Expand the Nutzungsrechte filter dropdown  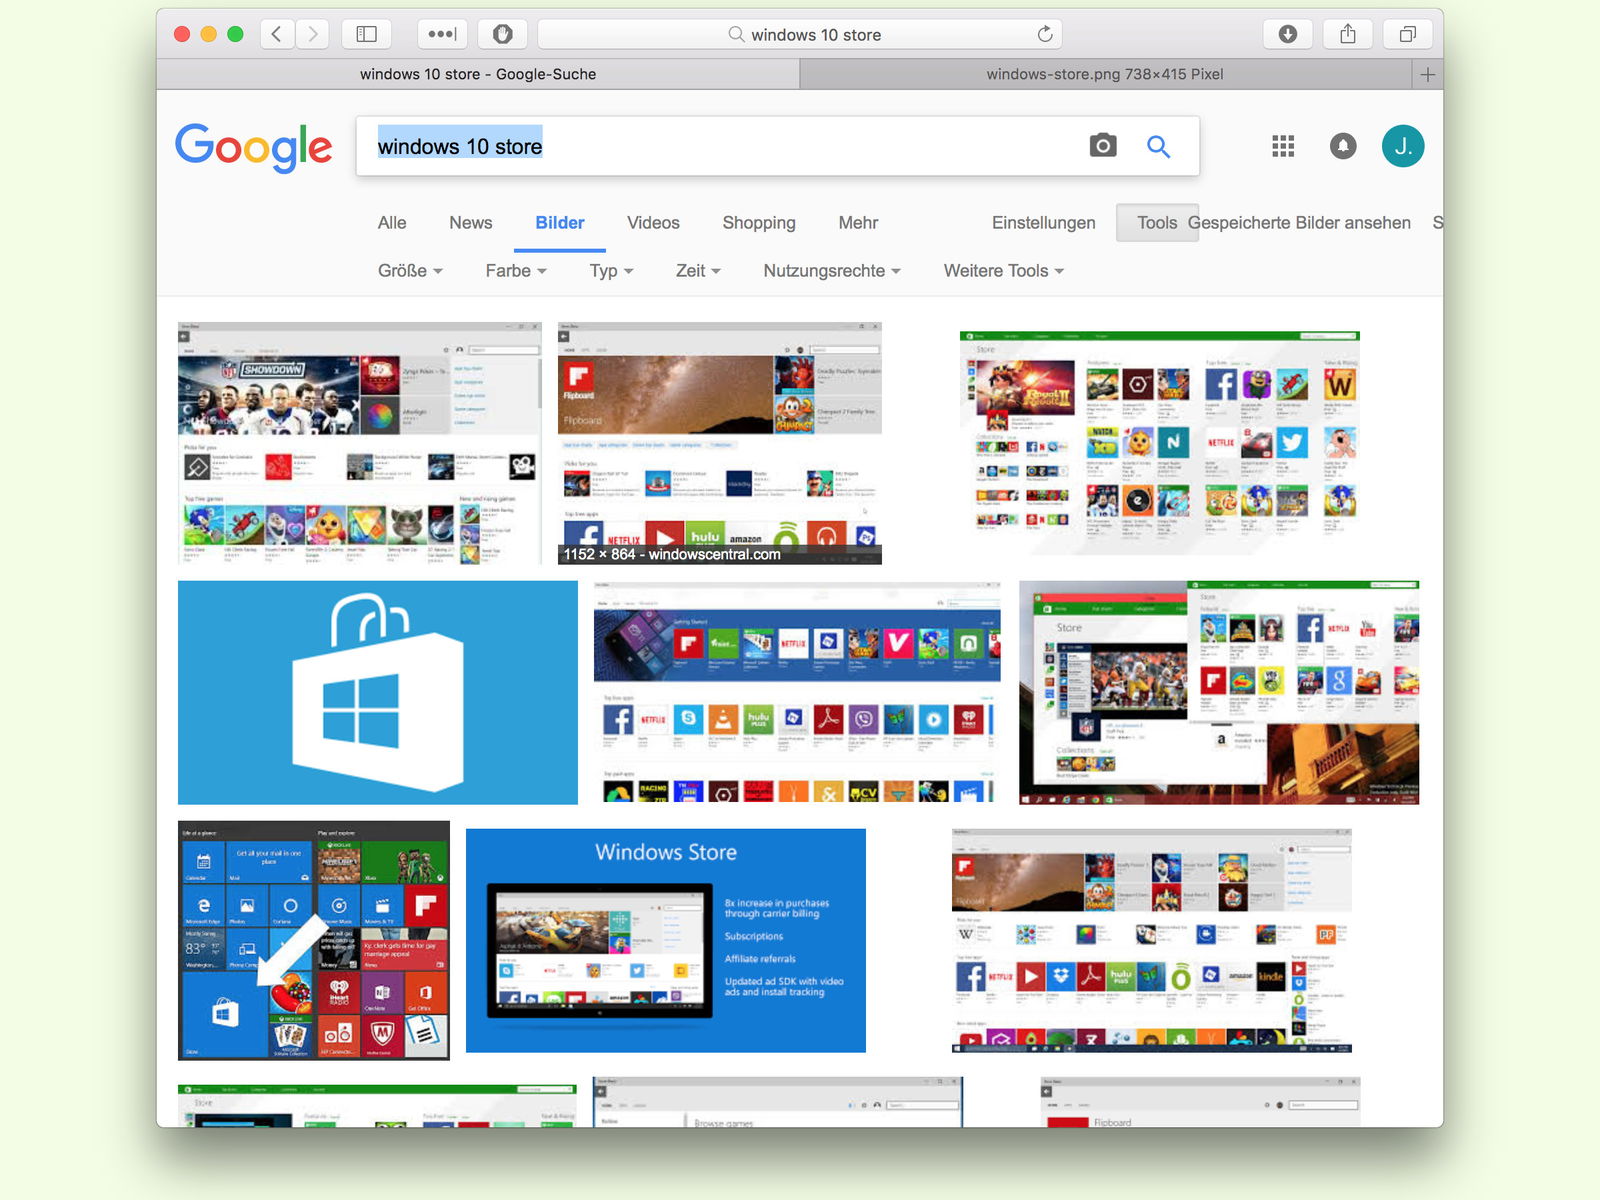point(832,271)
